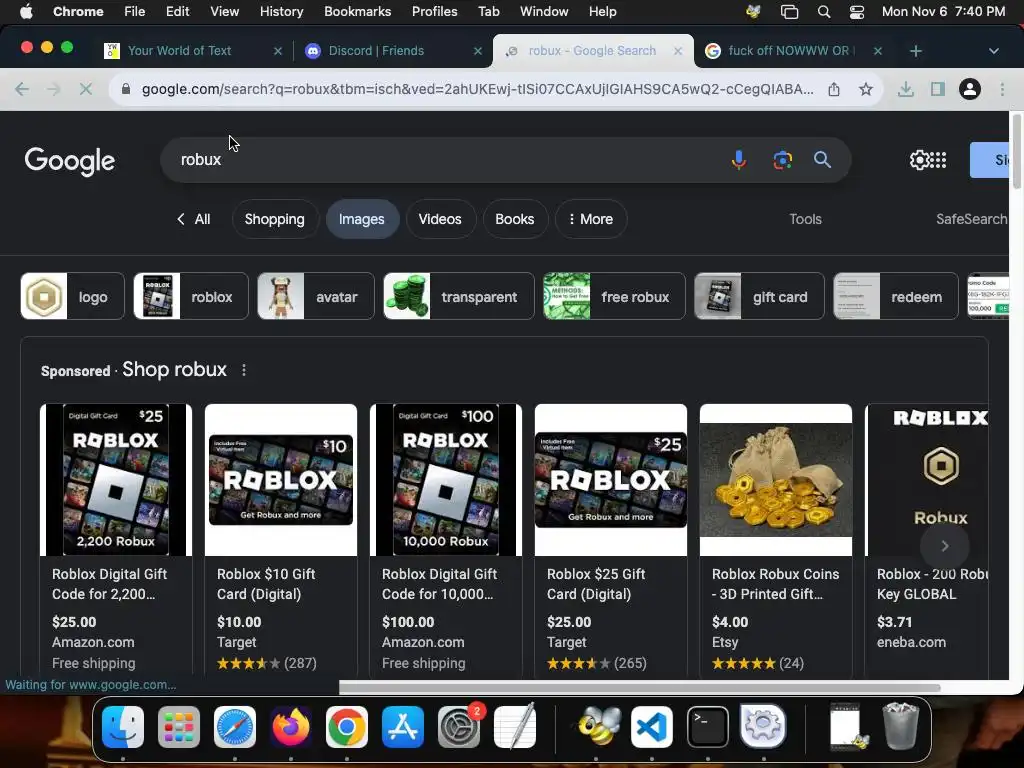Open Chrome downloads
1024x768 pixels.
pos(905,89)
